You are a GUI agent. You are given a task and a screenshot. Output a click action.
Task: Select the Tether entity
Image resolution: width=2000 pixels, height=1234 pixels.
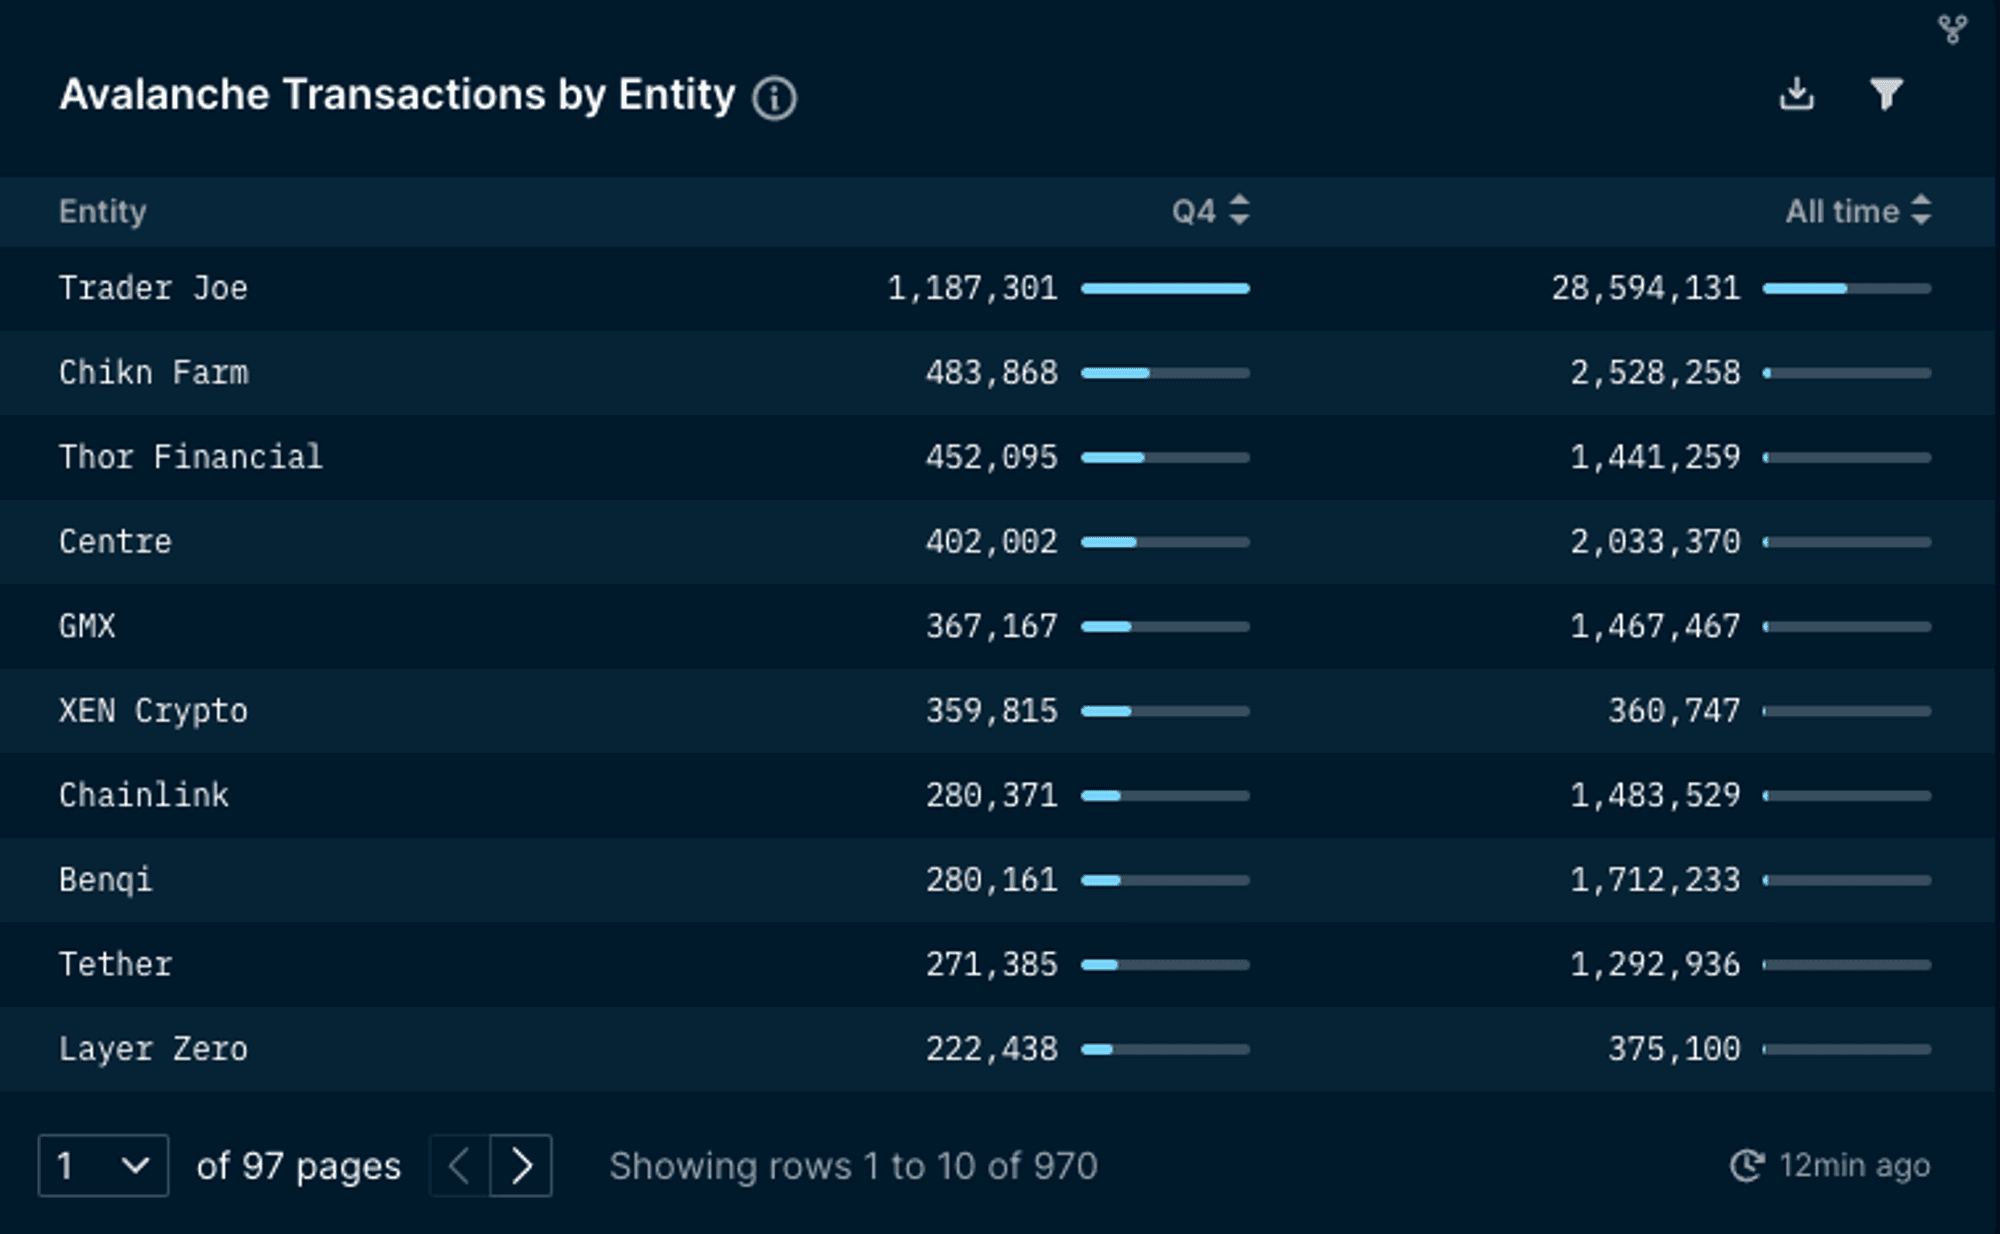tap(115, 964)
